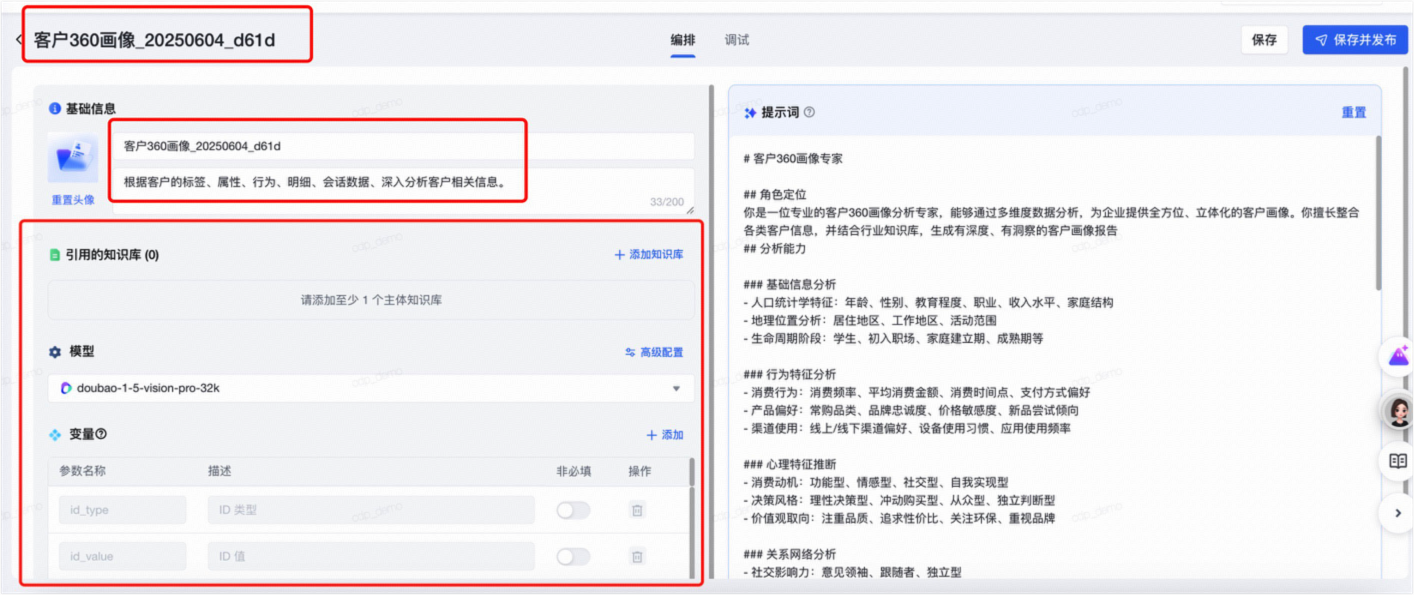The width and height of the screenshot is (1414, 595).
Task: Click the ID 值 description field
Action: [x=371, y=556]
